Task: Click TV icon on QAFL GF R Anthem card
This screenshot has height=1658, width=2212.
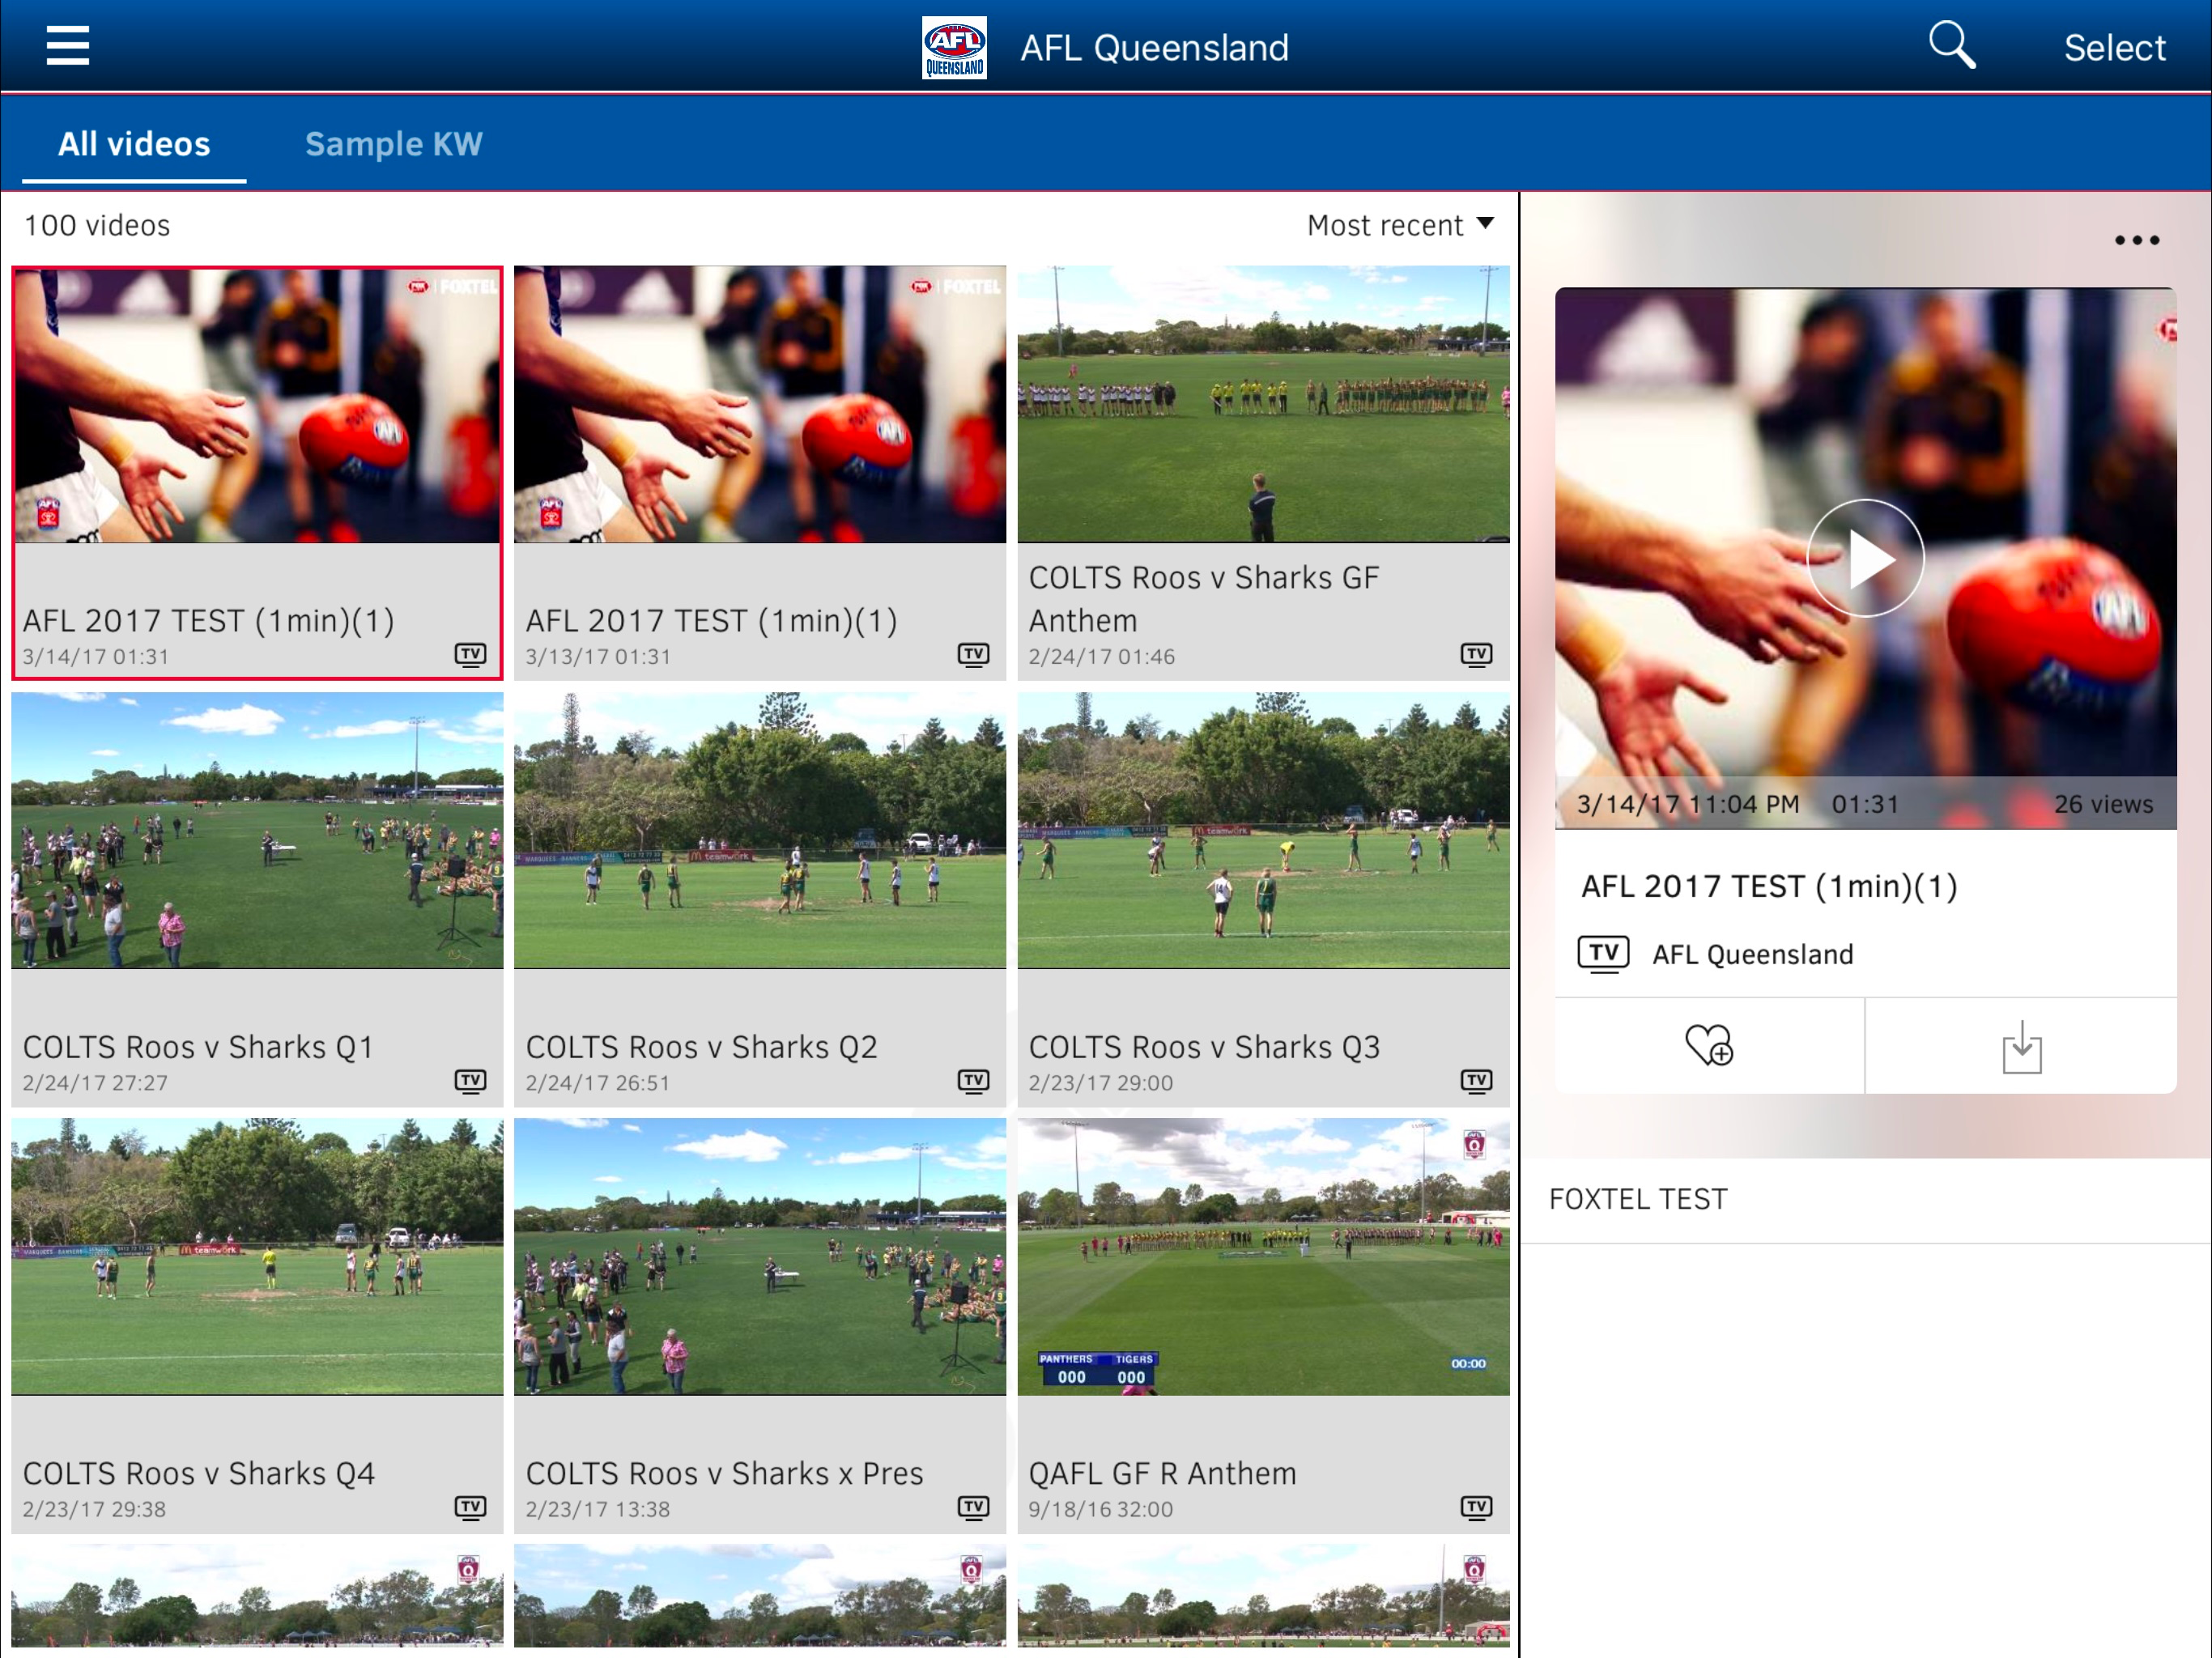Action: [1476, 1507]
